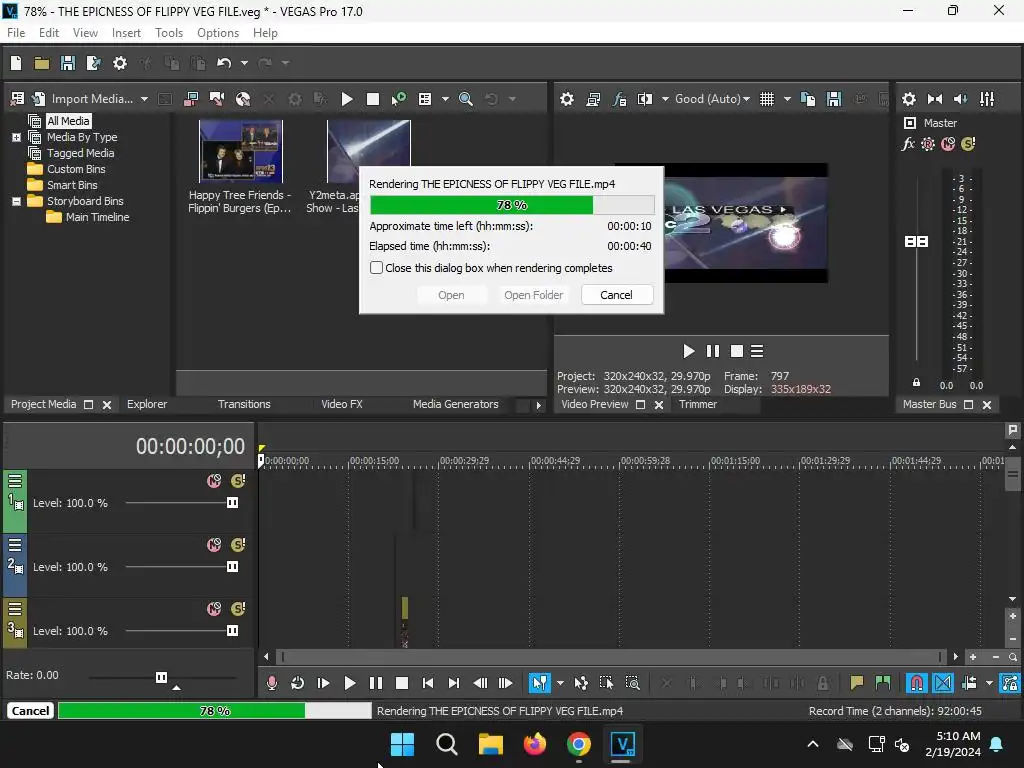Click the Import Media icon

click(39, 99)
